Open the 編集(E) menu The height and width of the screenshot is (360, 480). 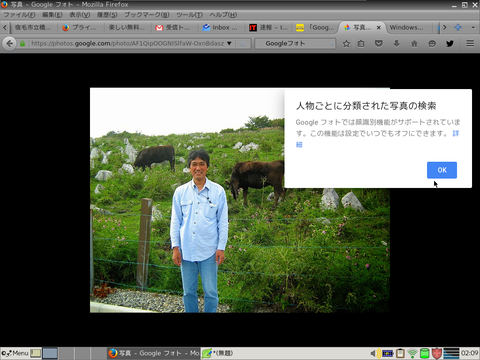[x=52, y=15]
